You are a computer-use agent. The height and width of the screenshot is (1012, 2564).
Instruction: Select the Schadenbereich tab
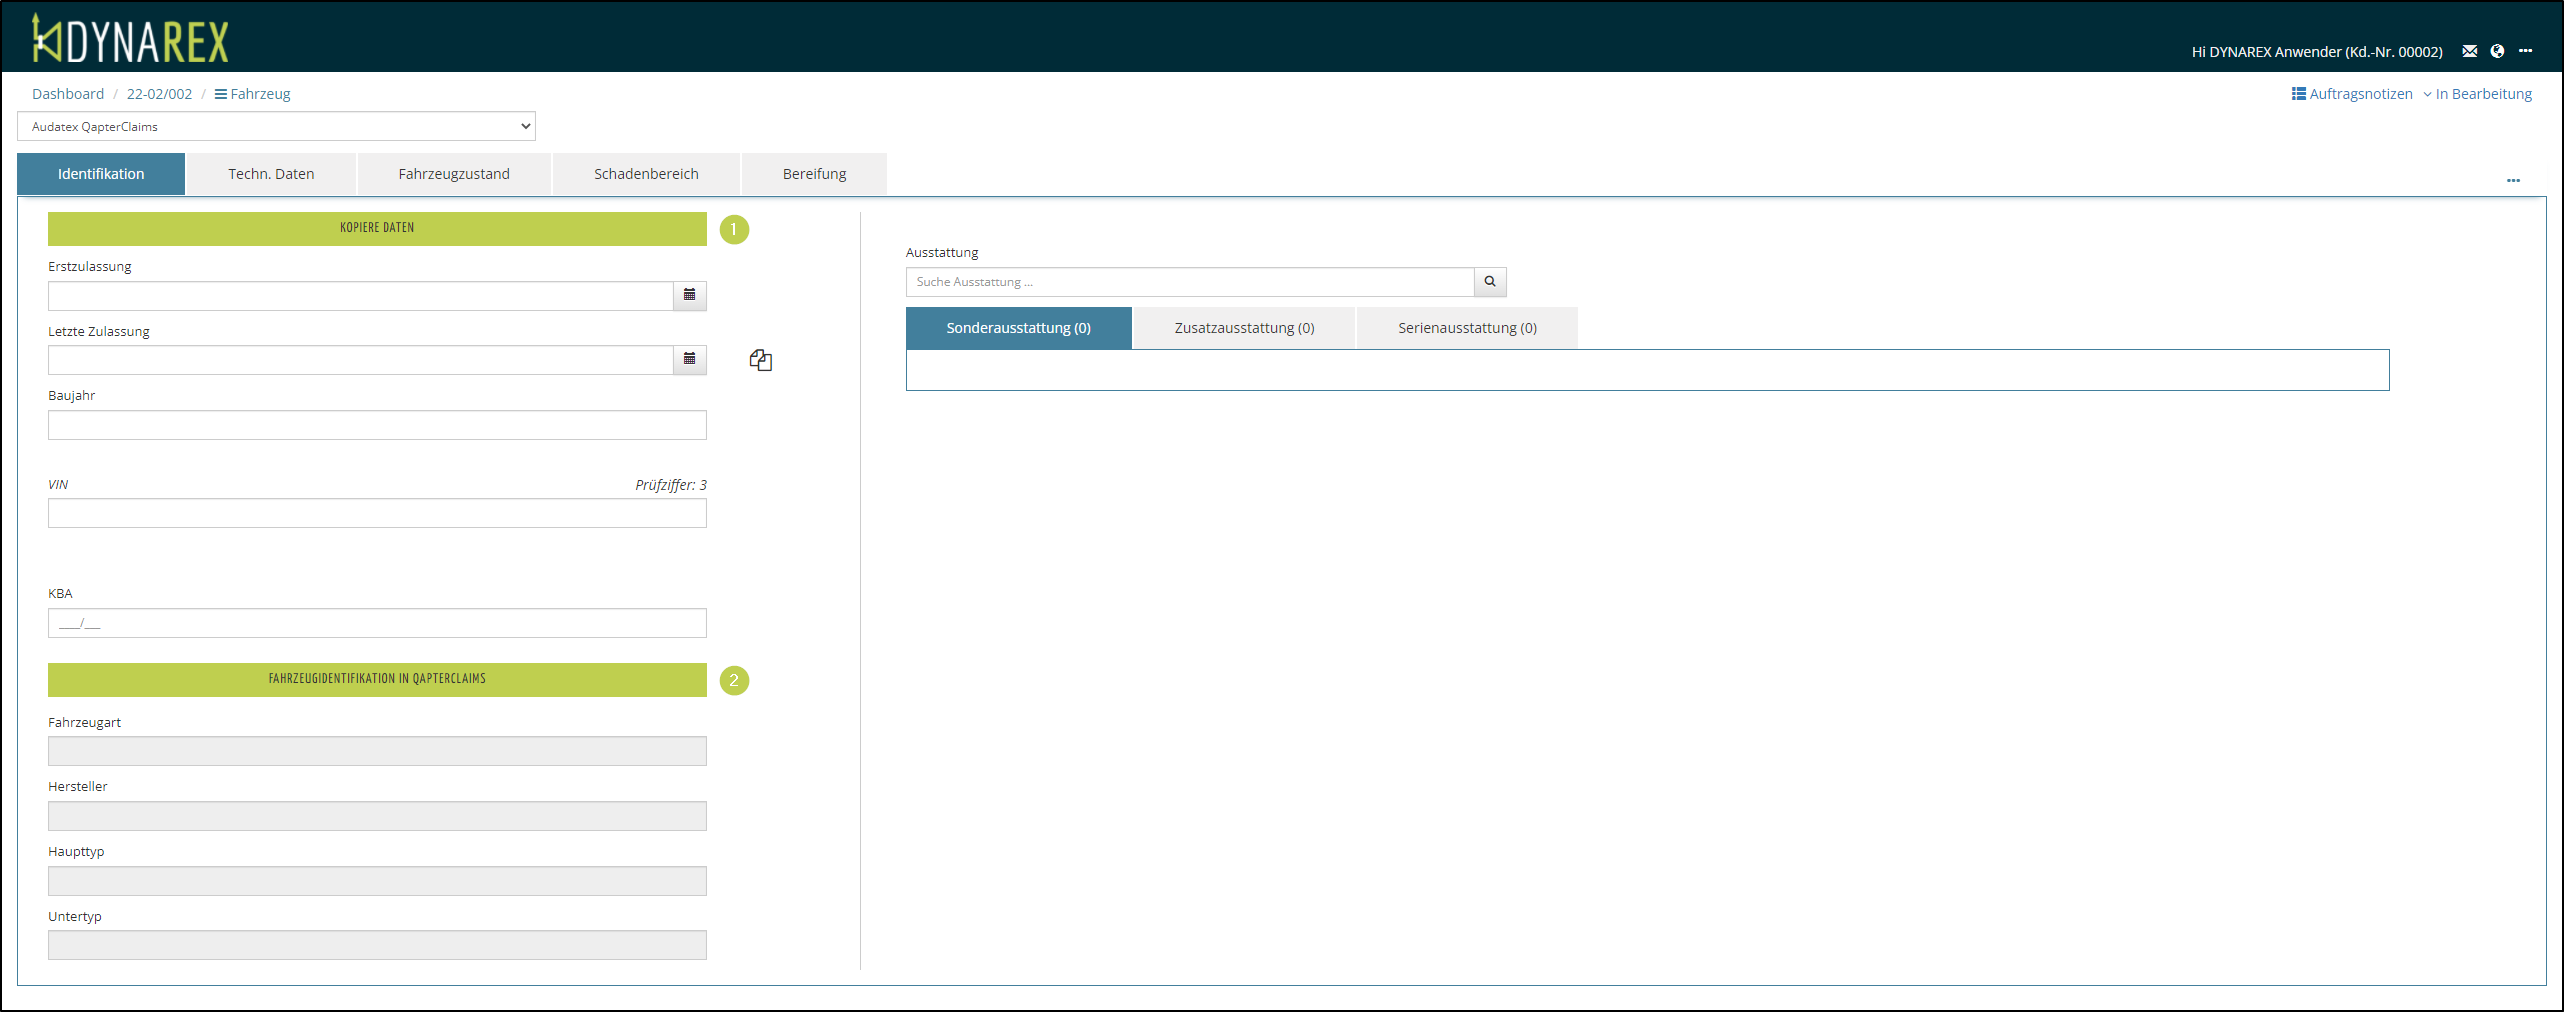coord(646,174)
